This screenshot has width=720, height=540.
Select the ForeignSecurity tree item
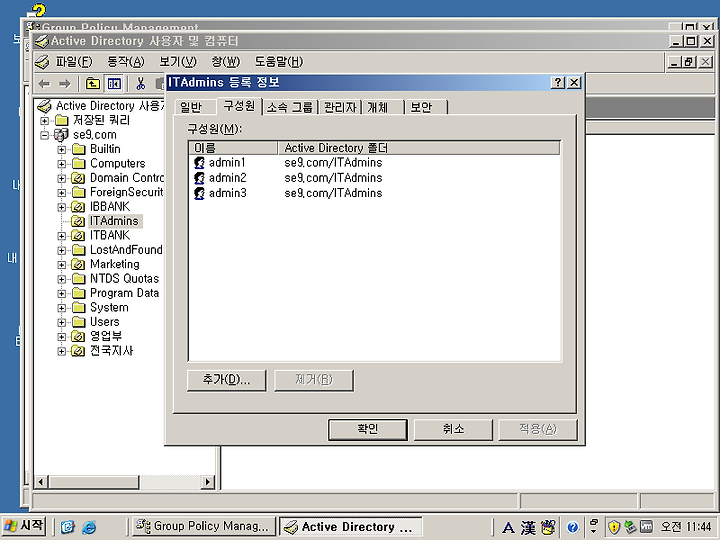126,192
